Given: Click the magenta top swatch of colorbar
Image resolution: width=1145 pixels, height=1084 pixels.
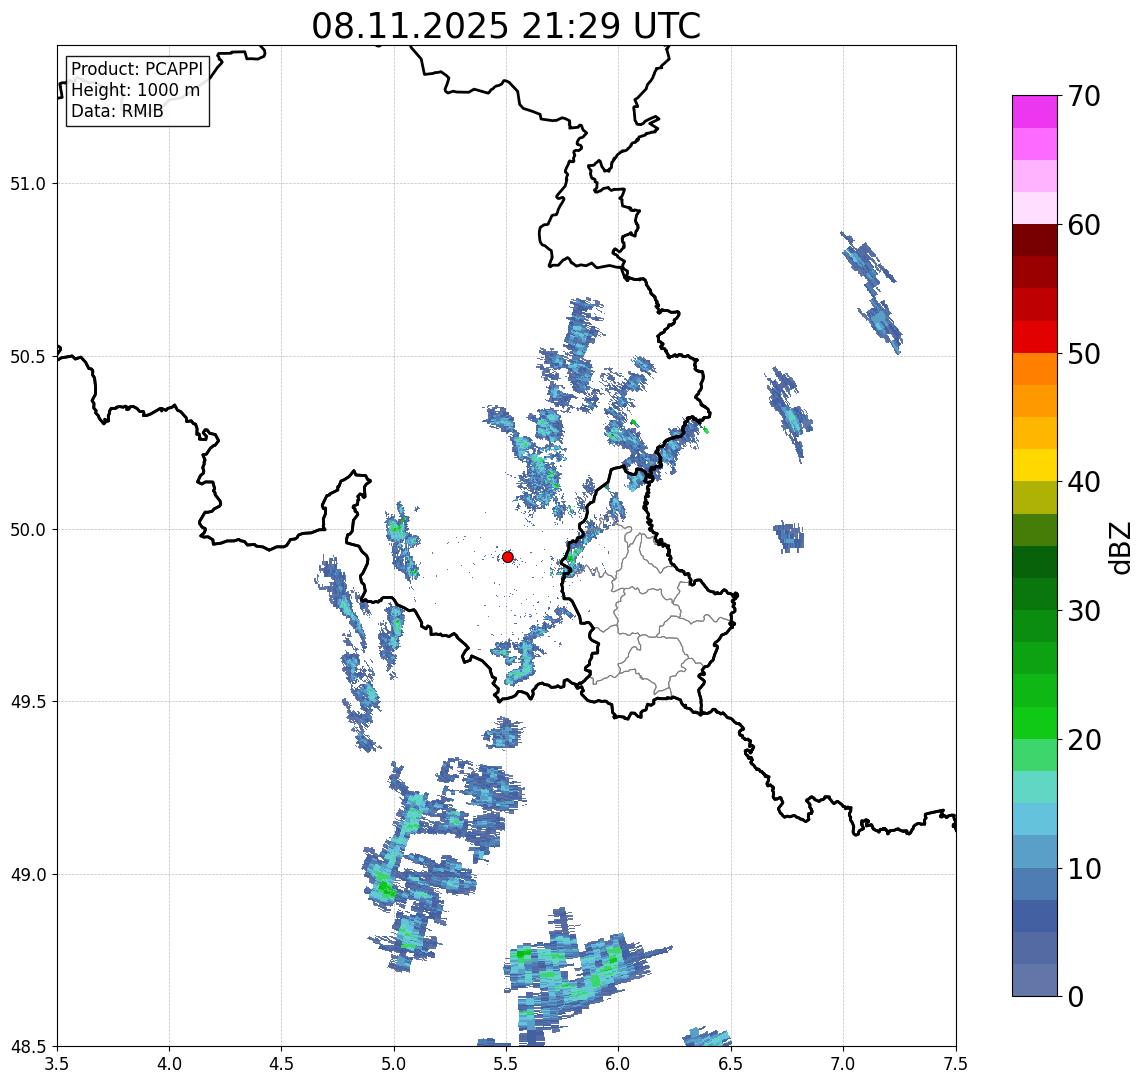Looking at the screenshot, I should point(1035,112).
